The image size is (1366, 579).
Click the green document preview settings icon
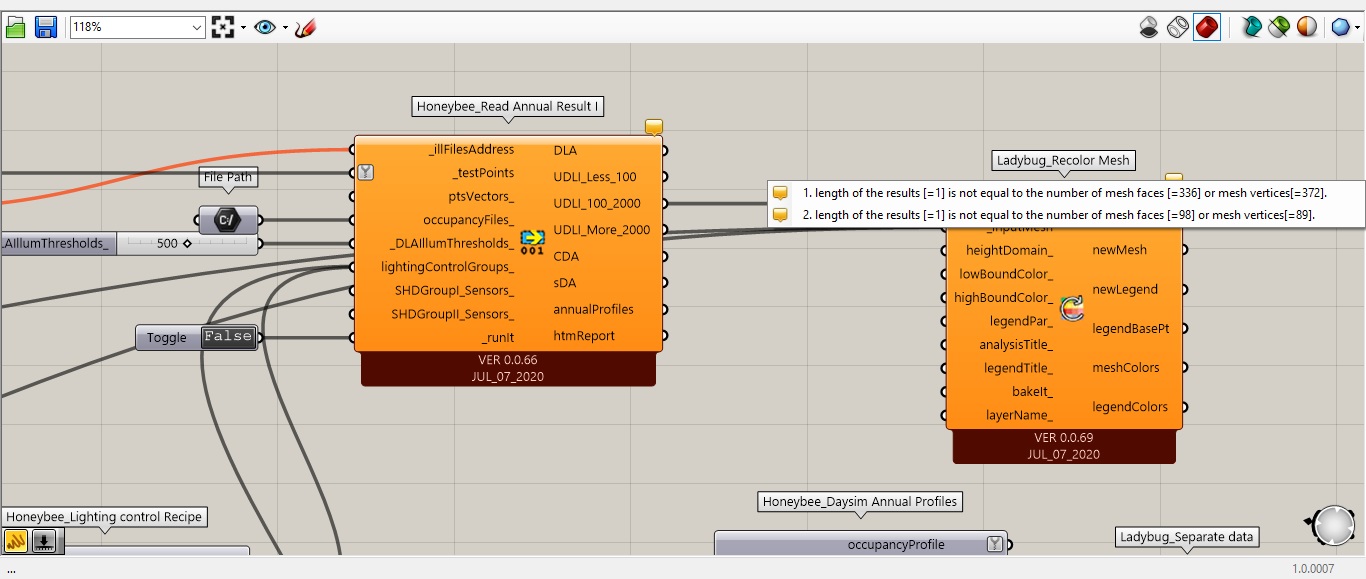click(x=1279, y=27)
